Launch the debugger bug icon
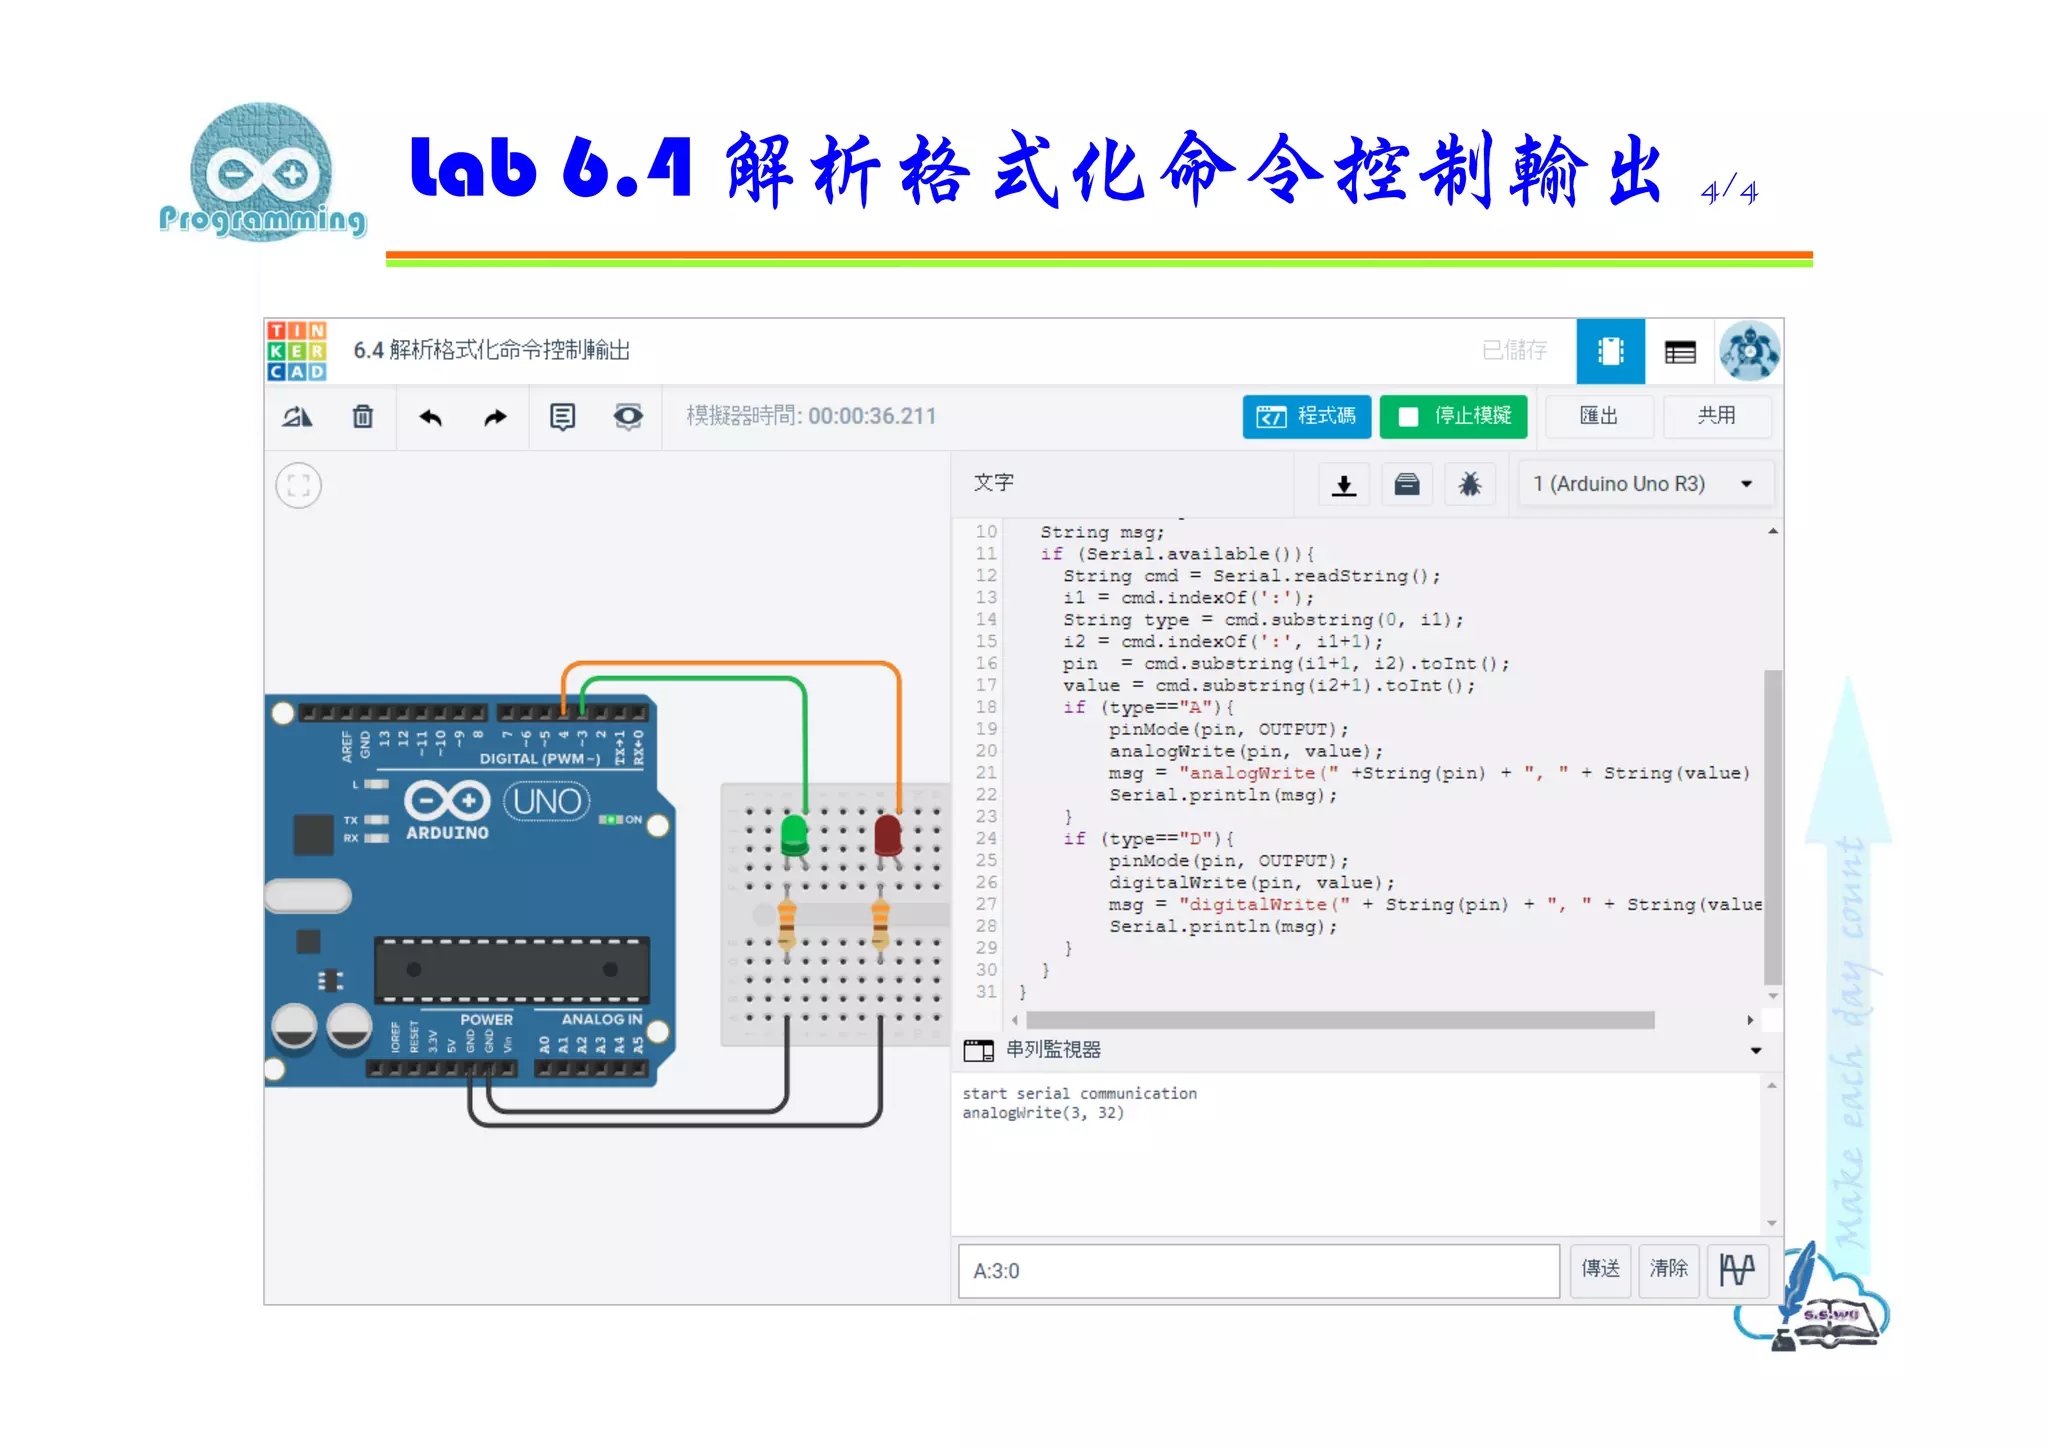The height and width of the screenshot is (1448, 2048). point(1469,485)
